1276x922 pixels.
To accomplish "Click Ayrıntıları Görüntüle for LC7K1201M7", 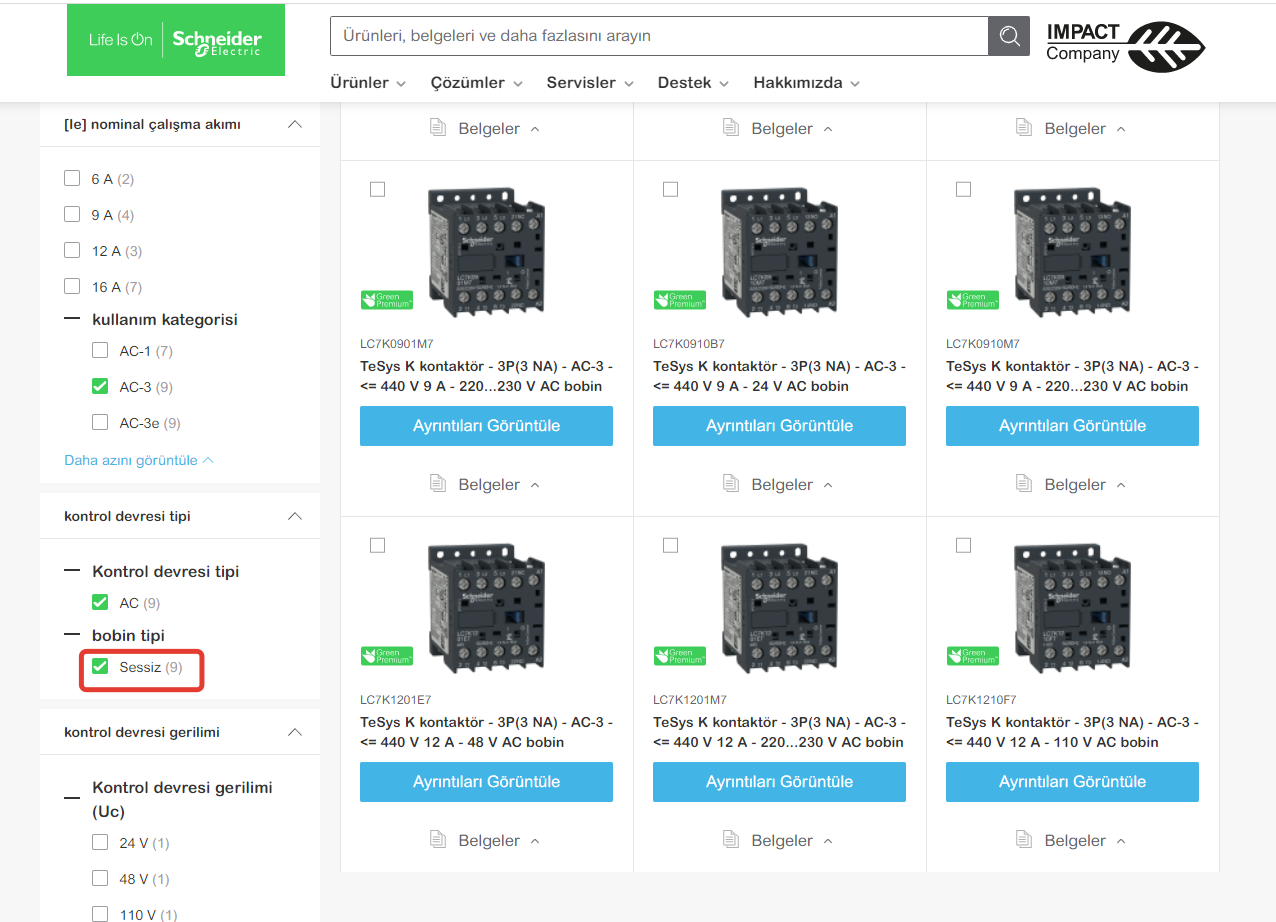I will click(779, 781).
